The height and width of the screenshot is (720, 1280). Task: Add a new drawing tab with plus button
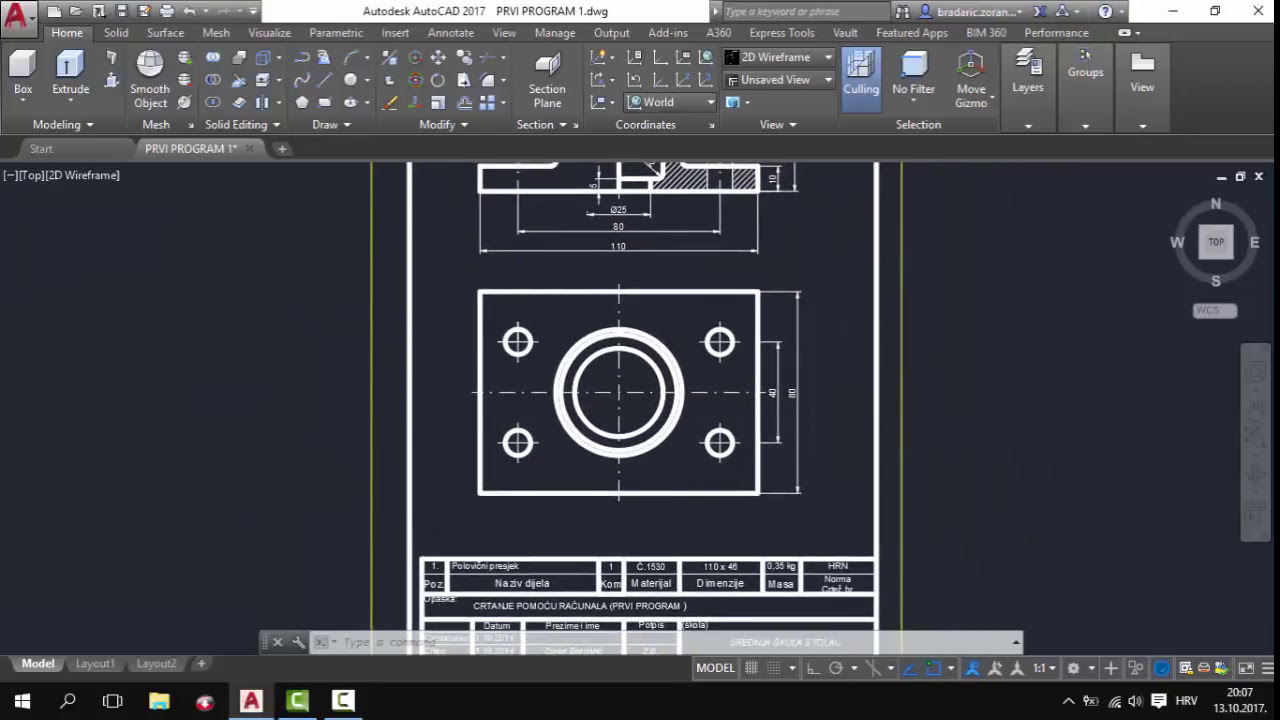click(282, 149)
